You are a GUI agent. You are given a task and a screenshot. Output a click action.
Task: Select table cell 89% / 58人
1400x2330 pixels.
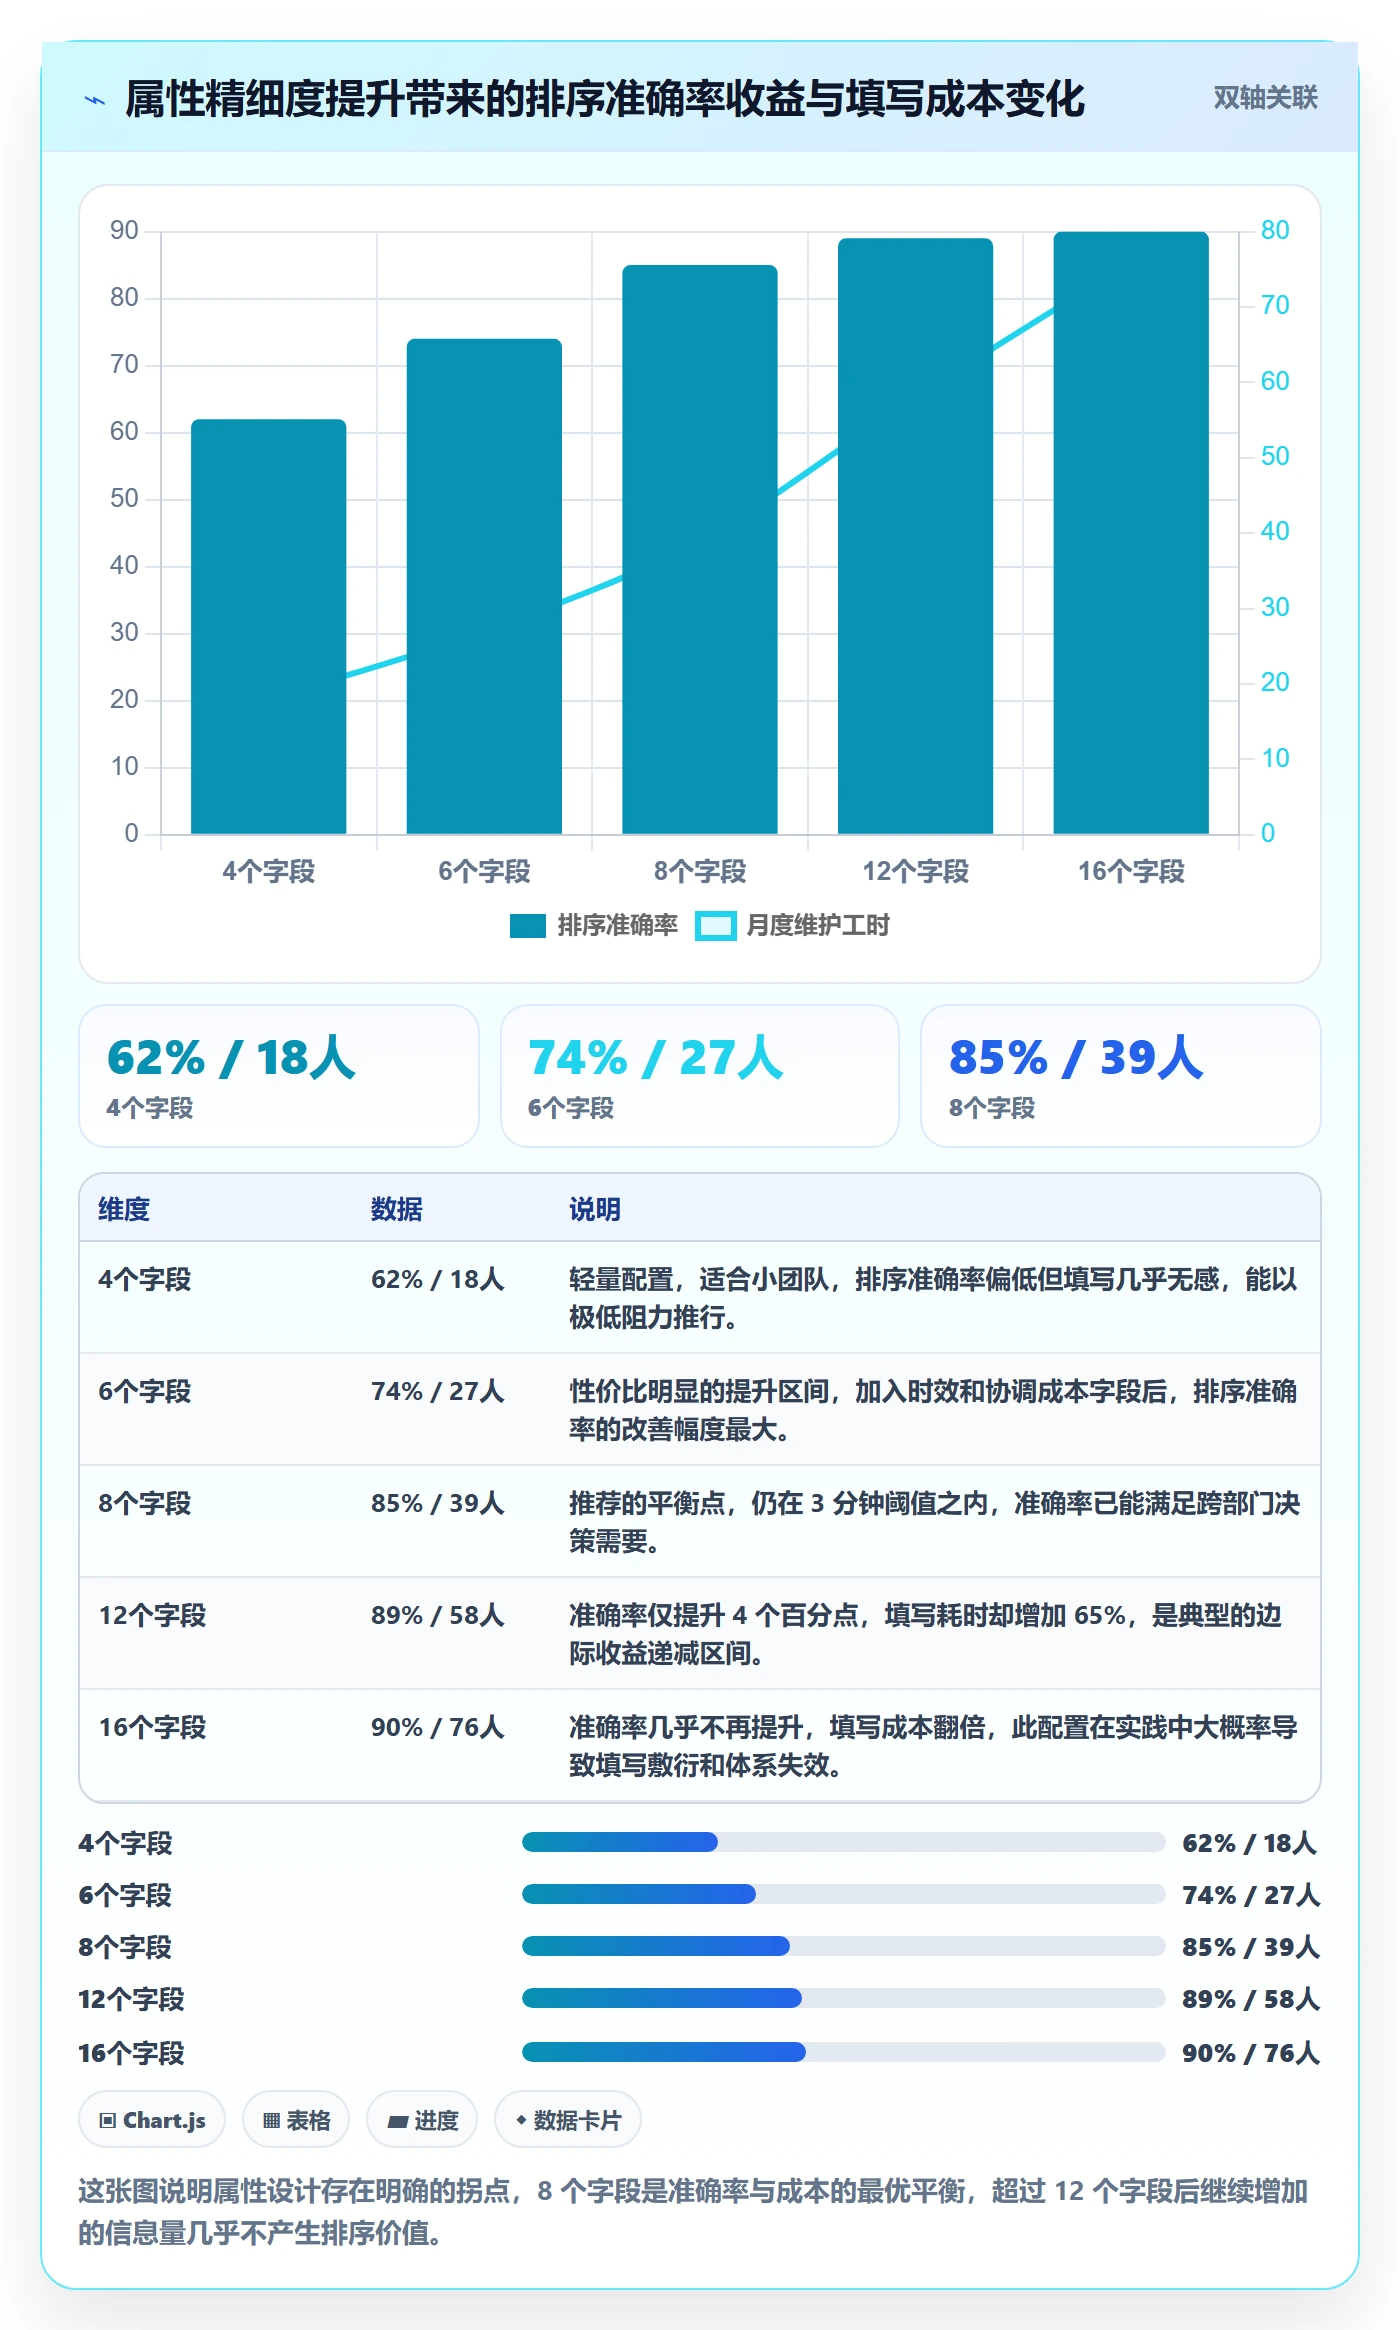pyautogui.click(x=438, y=1615)
